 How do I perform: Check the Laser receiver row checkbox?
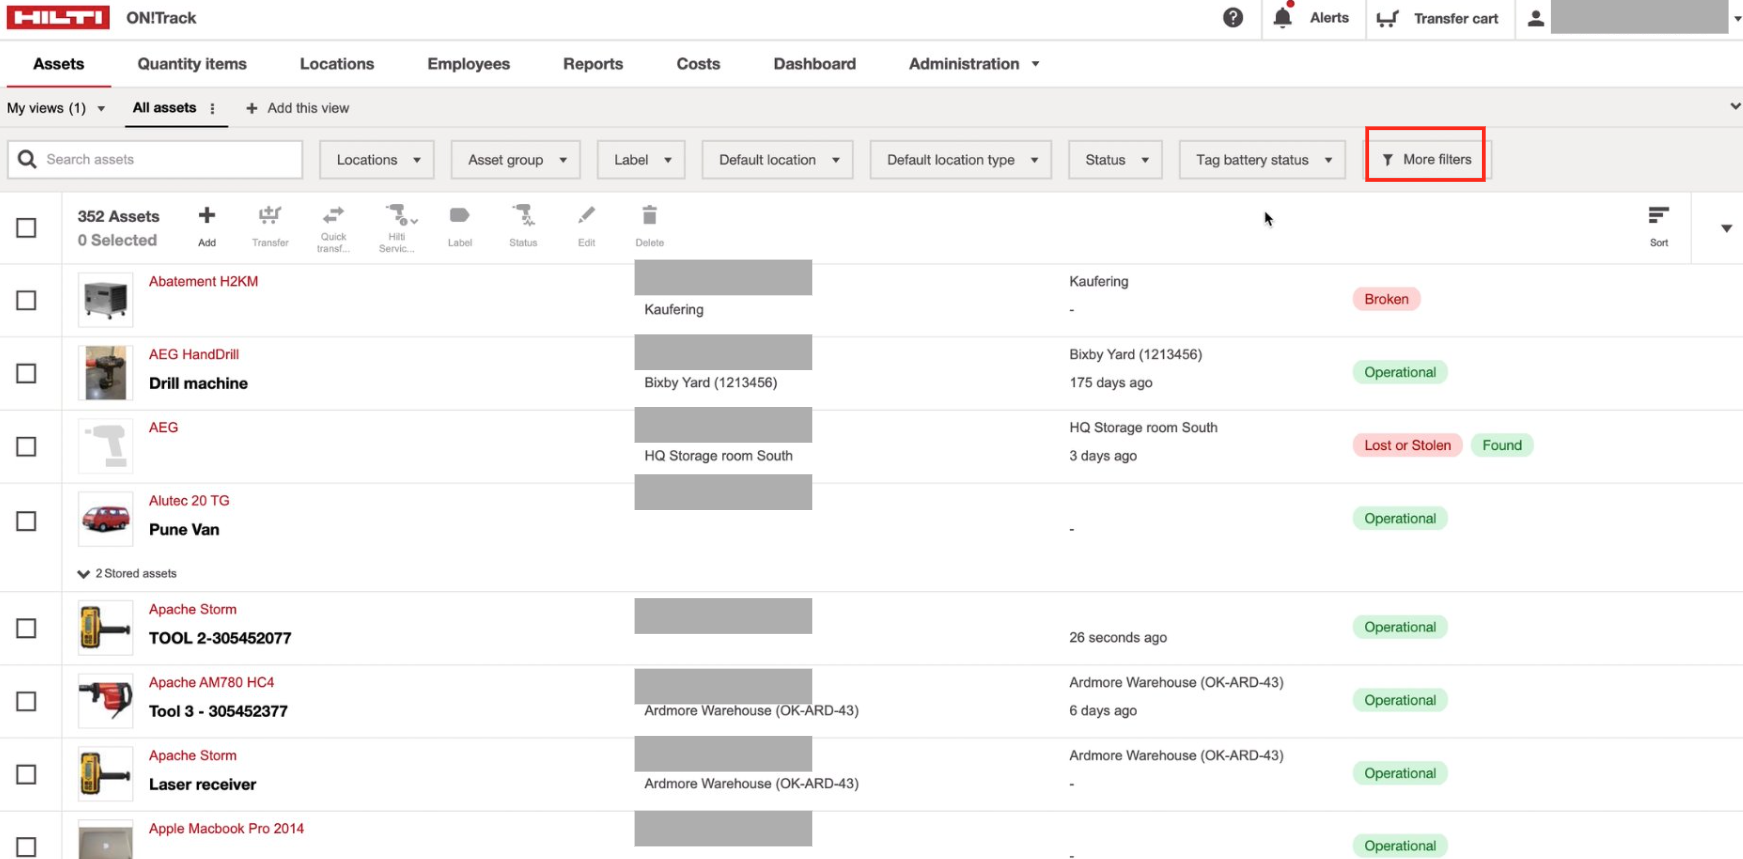(27, 774)
